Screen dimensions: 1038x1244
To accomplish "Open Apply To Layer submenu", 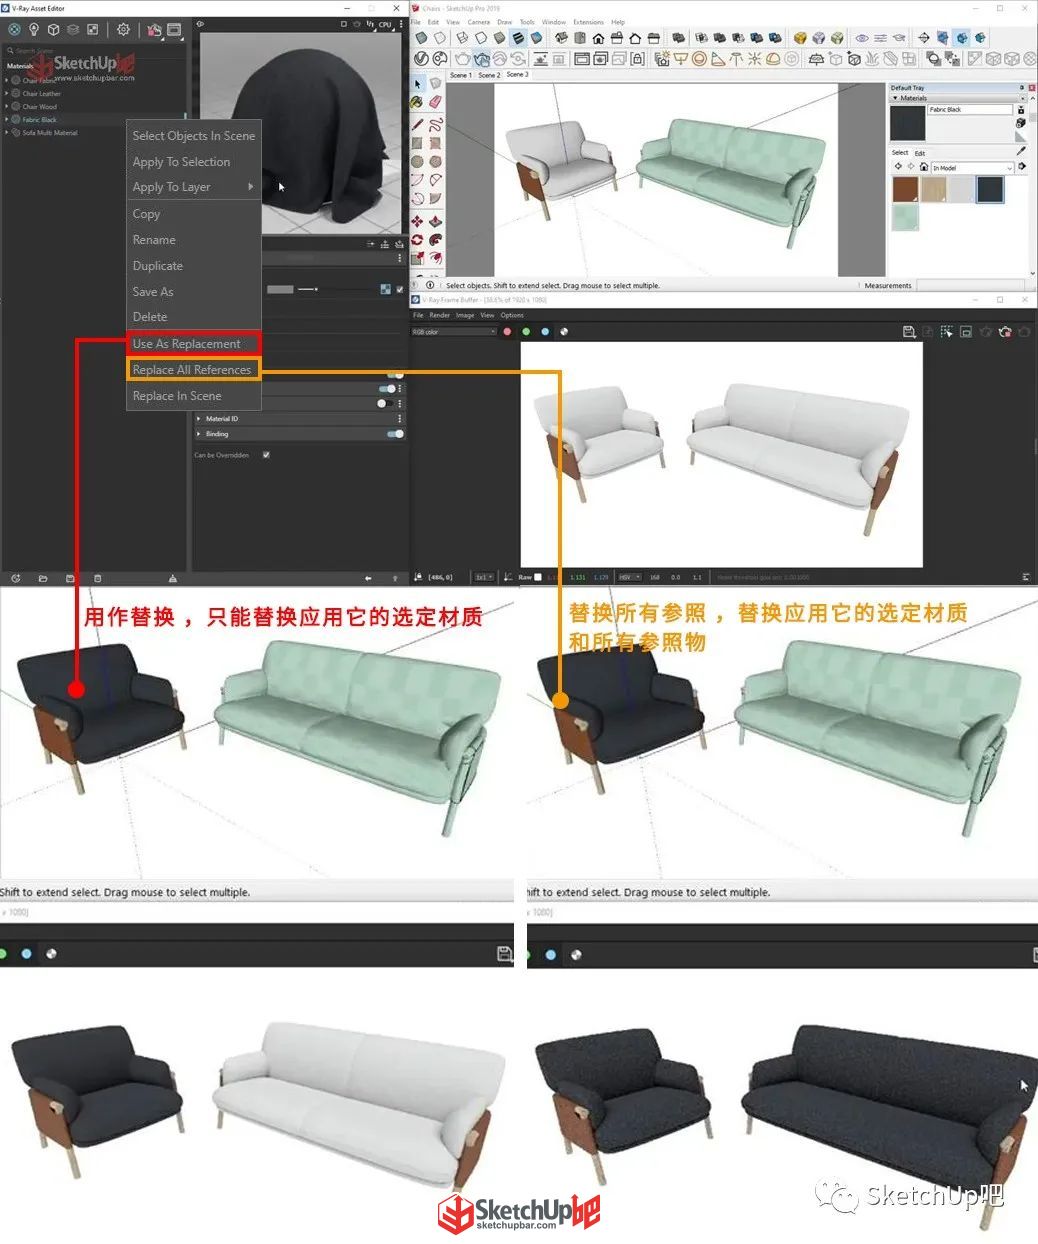I will click(x=193, y=187).
